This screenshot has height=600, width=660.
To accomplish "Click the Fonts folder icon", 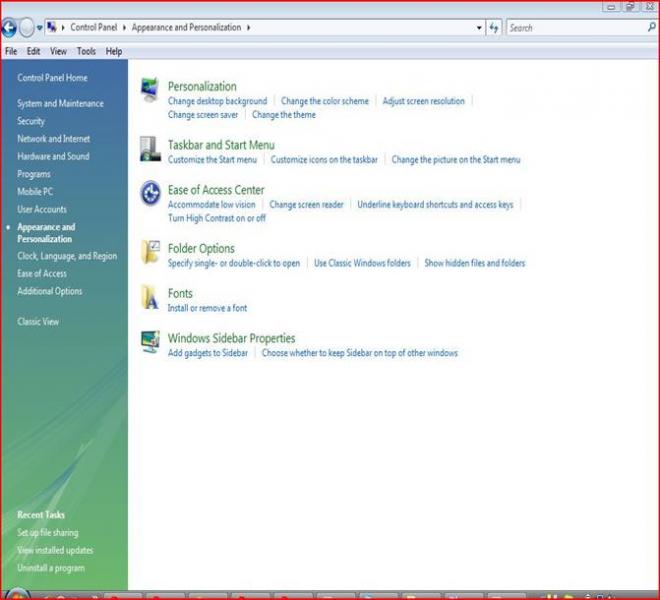I will [x=150, y=297].
